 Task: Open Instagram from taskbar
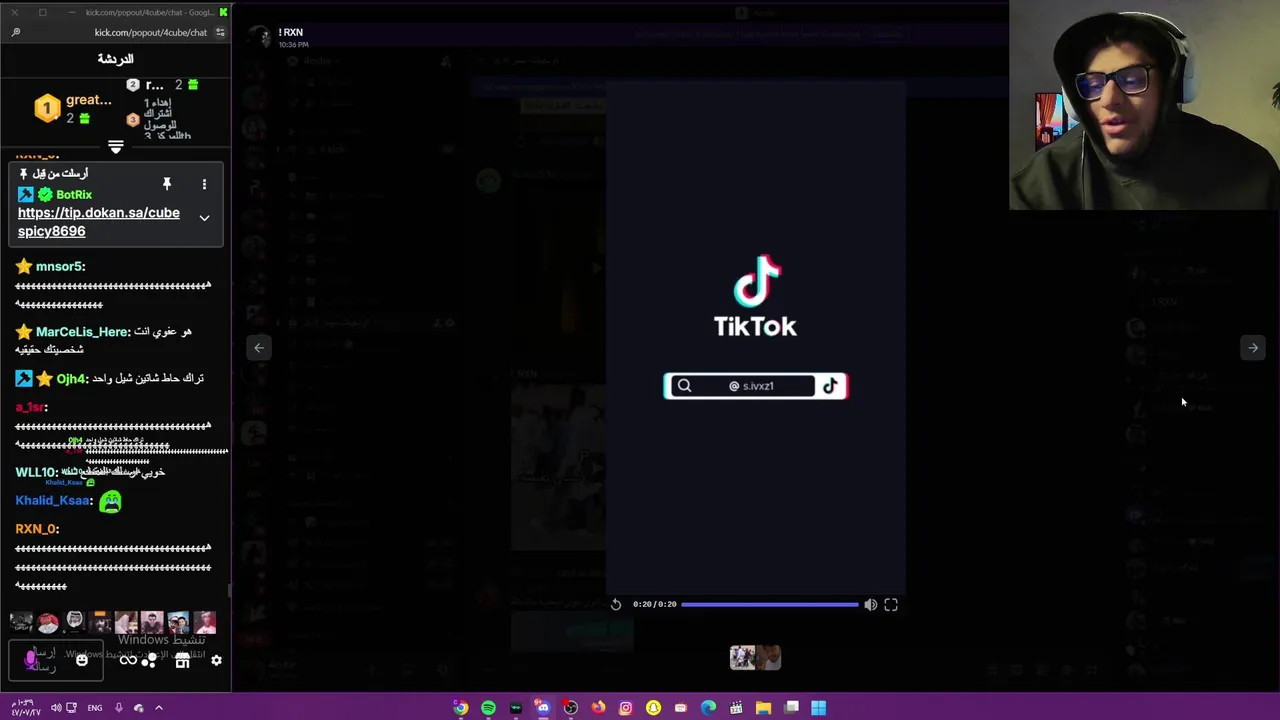pos(625,708)
